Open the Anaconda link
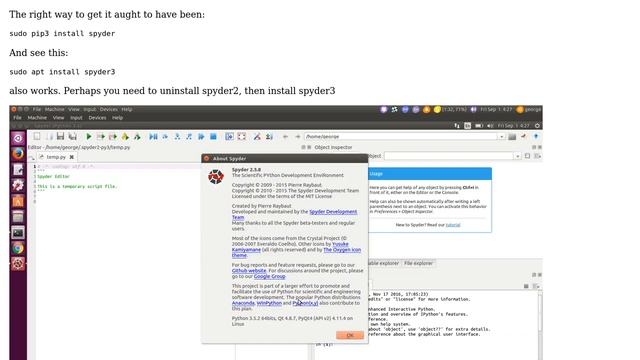 pyautogui.click(x=243, y=303)
